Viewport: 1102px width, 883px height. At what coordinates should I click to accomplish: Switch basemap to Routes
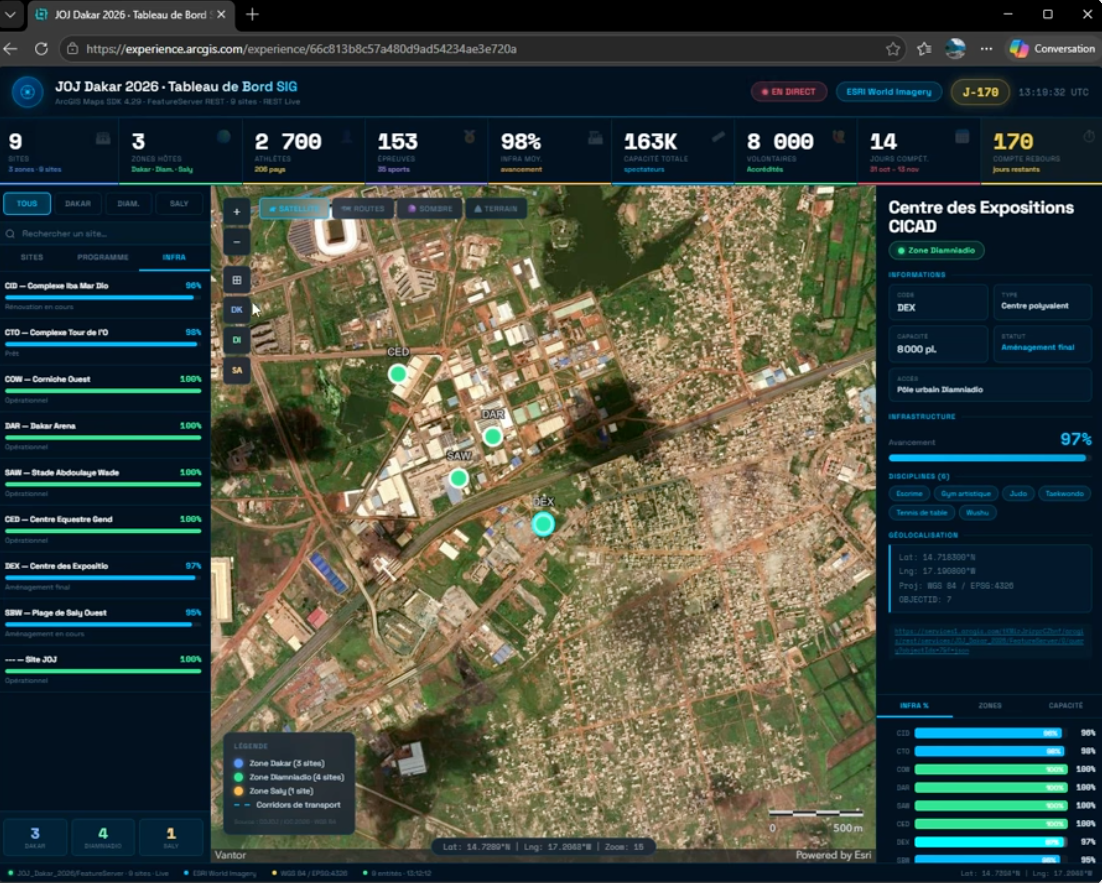pyautogui.click(x=363, y=209)
